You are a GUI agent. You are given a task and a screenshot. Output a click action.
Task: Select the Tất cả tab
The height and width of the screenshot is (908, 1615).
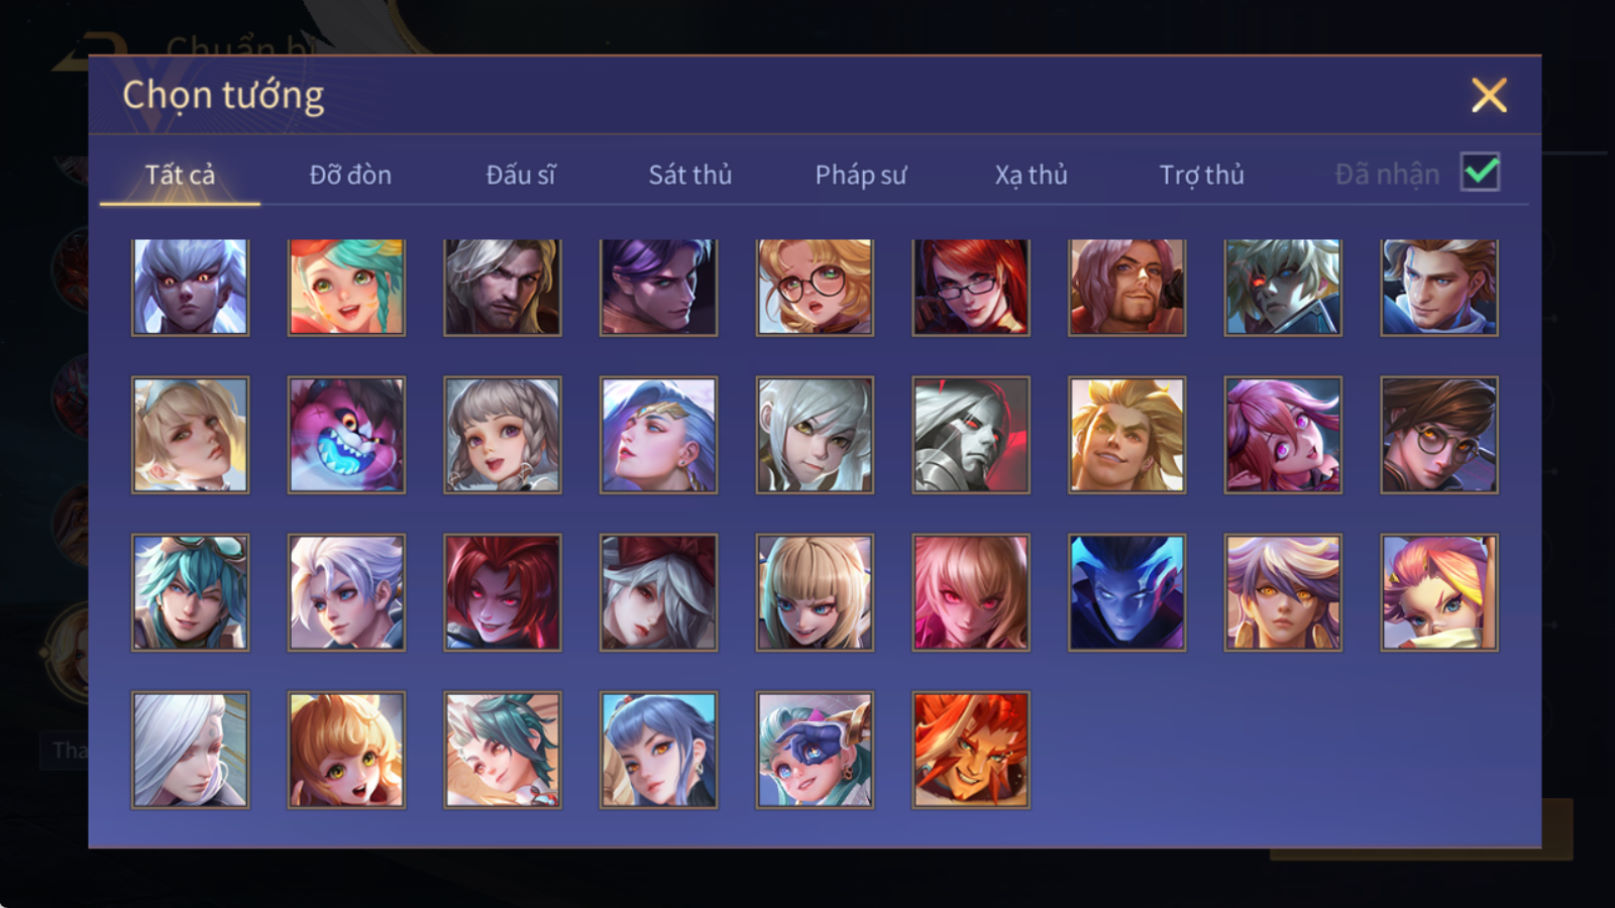180,175
